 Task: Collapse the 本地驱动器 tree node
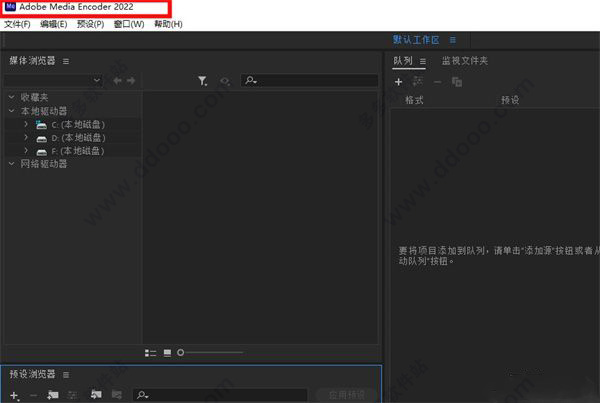point(11,111)
